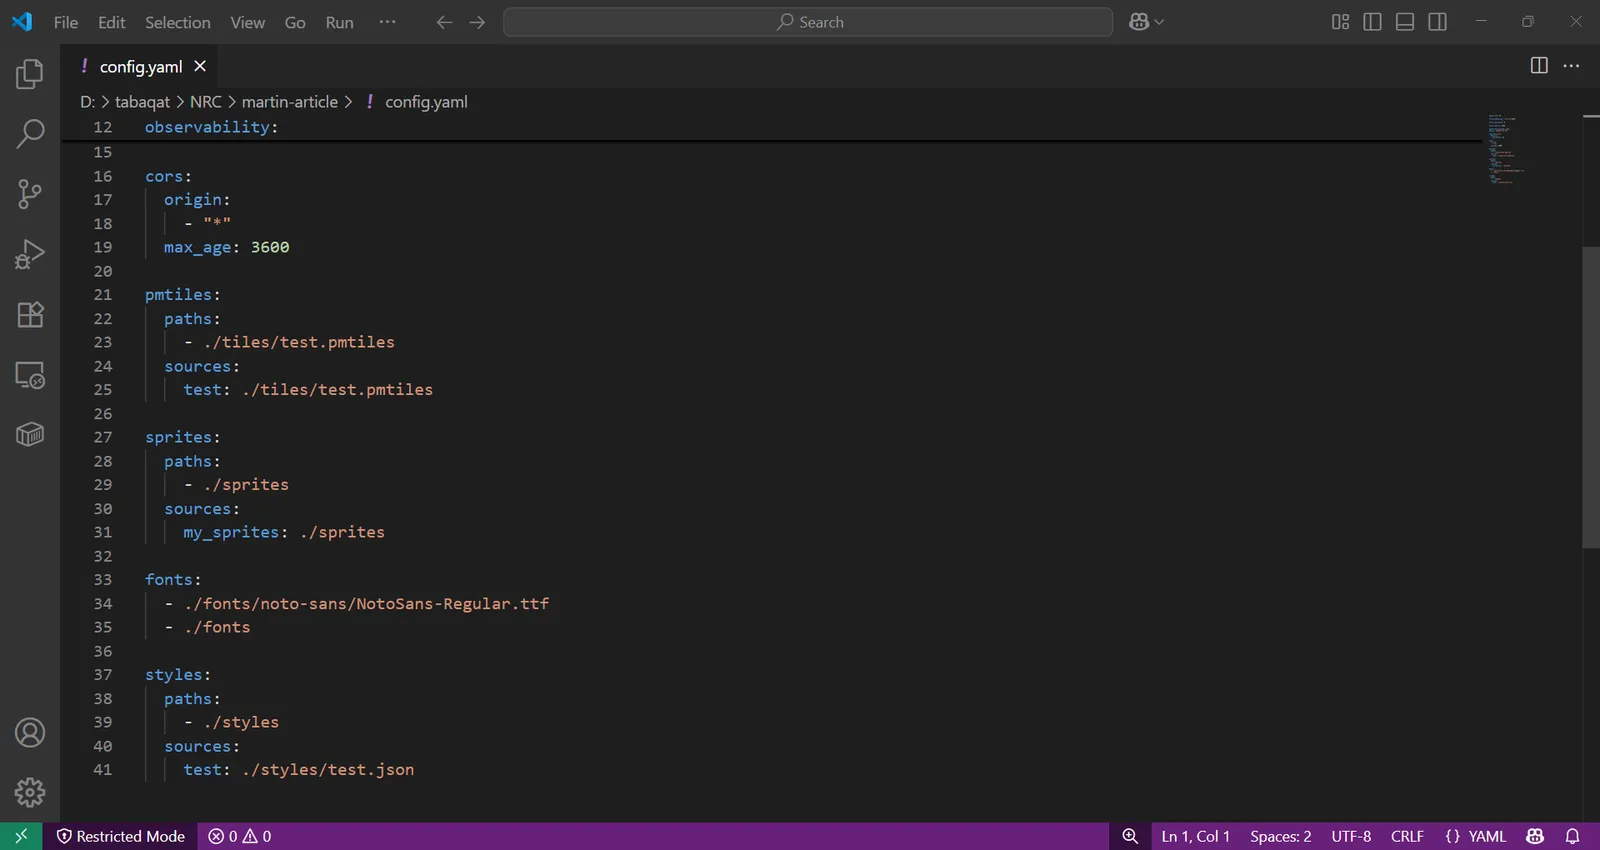The image size is (1600, 850).
Task: Click the Search command center field
Action: click(x=808, y=22)
